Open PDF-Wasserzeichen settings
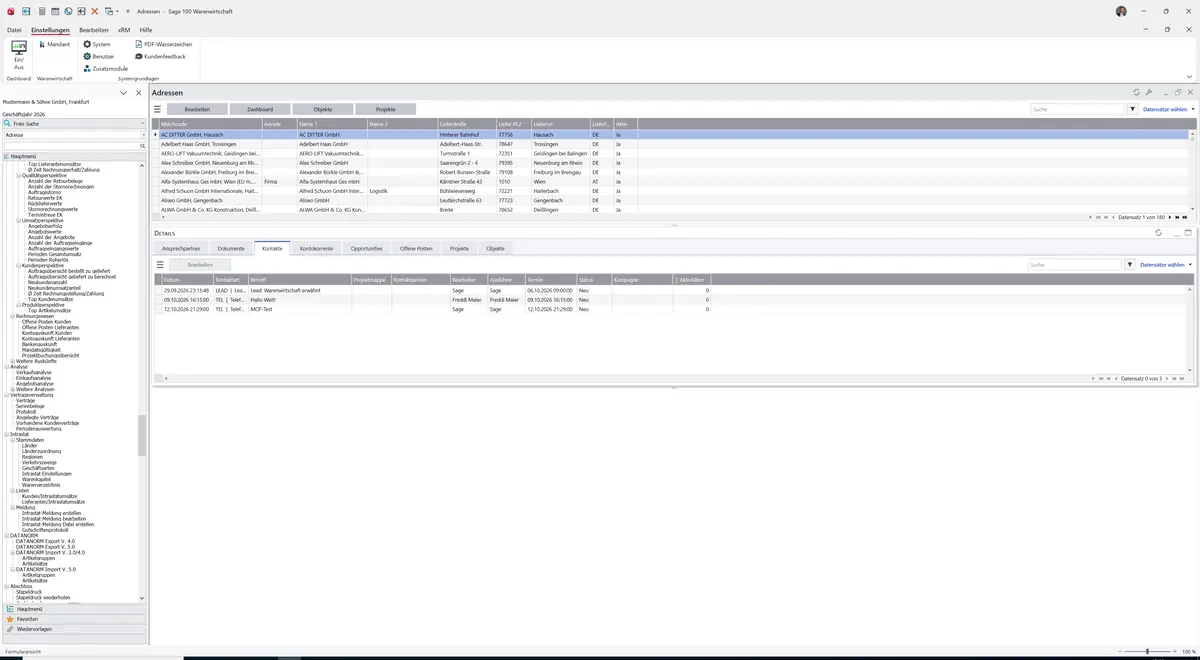This screenshot has width=1200, height=660. [164, 44]
